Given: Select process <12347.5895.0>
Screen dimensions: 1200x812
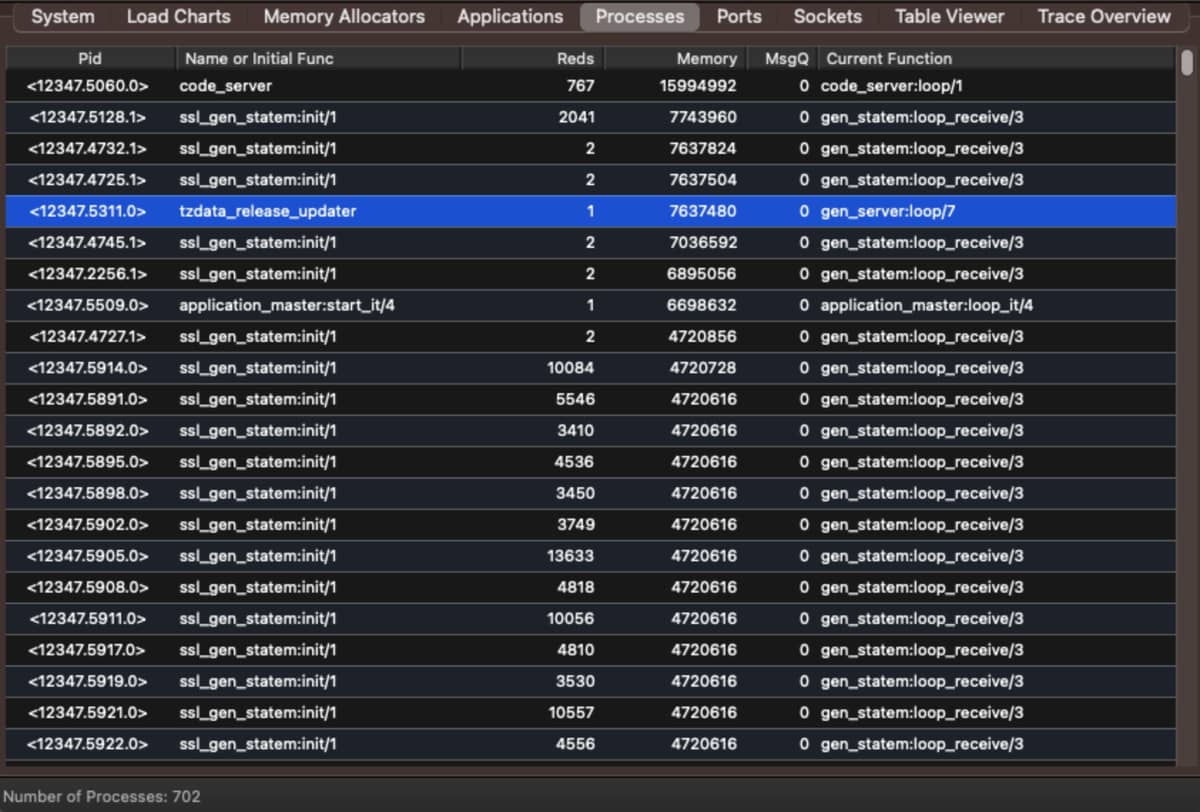Looking at the screenshot, I should click(x=590, y=462).
